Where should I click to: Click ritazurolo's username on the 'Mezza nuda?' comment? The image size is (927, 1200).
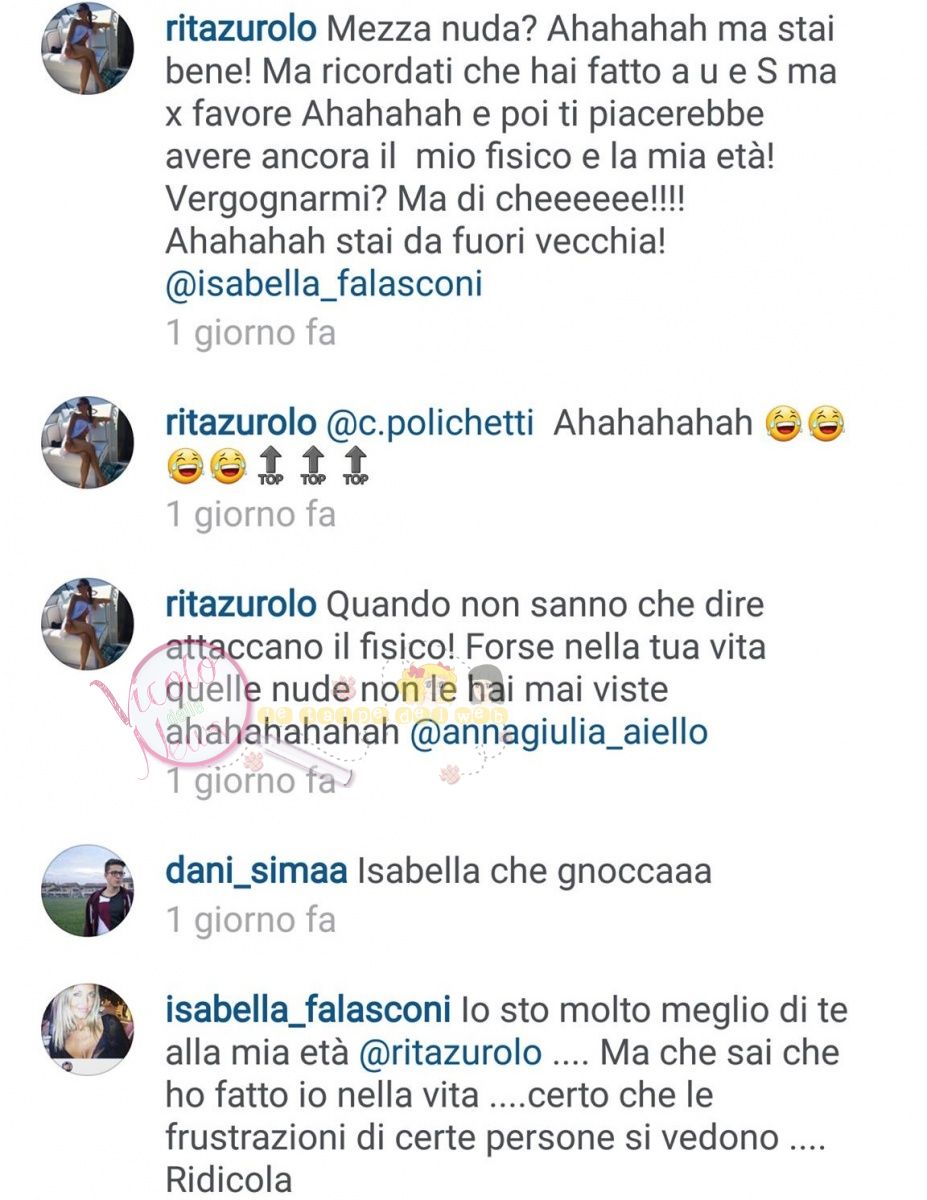pos(240,31)
